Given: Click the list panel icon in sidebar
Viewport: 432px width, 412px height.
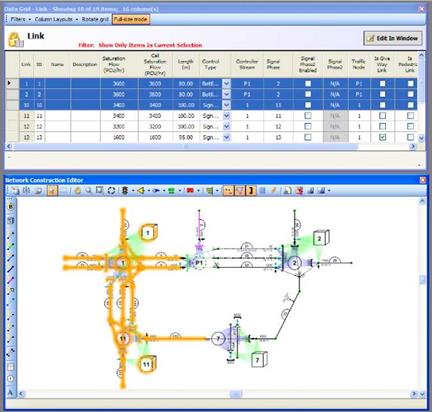Looking at the screenshot, I should click(x=11, y=220).
